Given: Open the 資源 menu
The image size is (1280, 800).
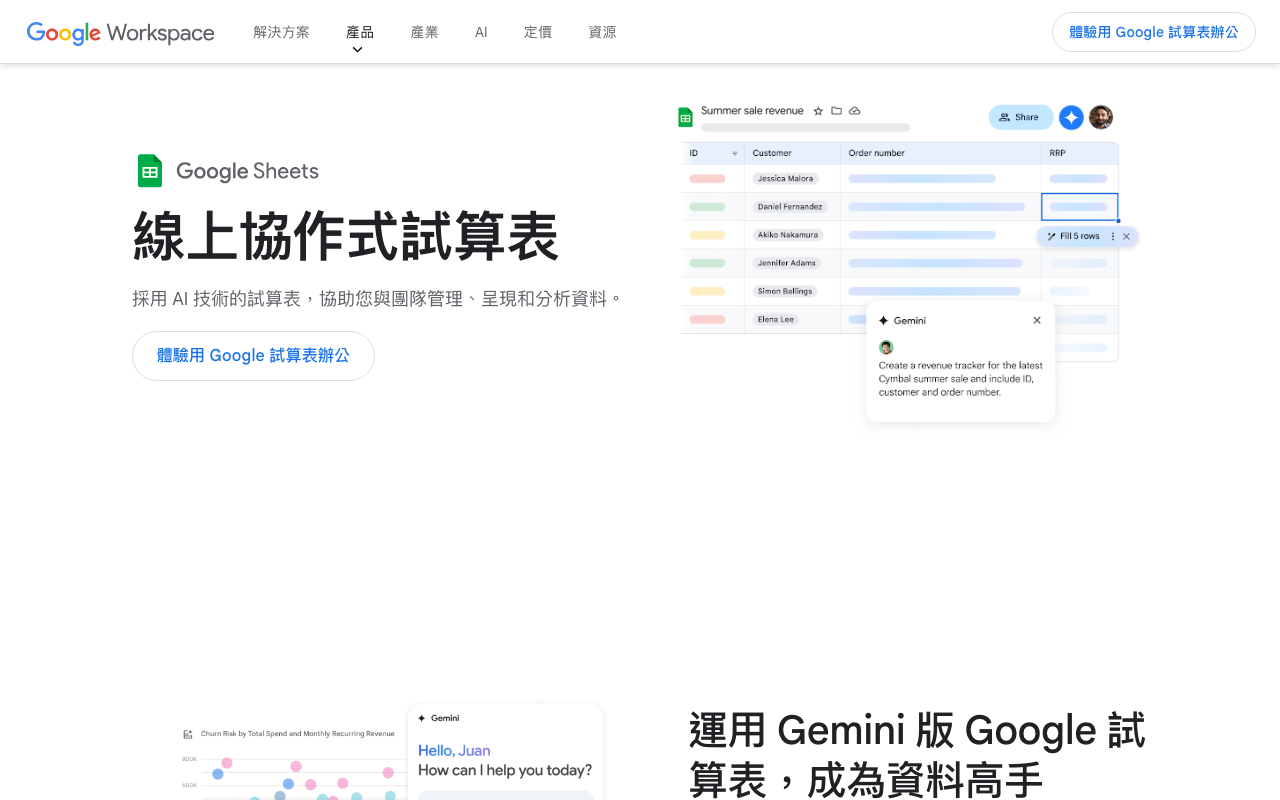Looking at the screenshot, I should pos(602,32).
